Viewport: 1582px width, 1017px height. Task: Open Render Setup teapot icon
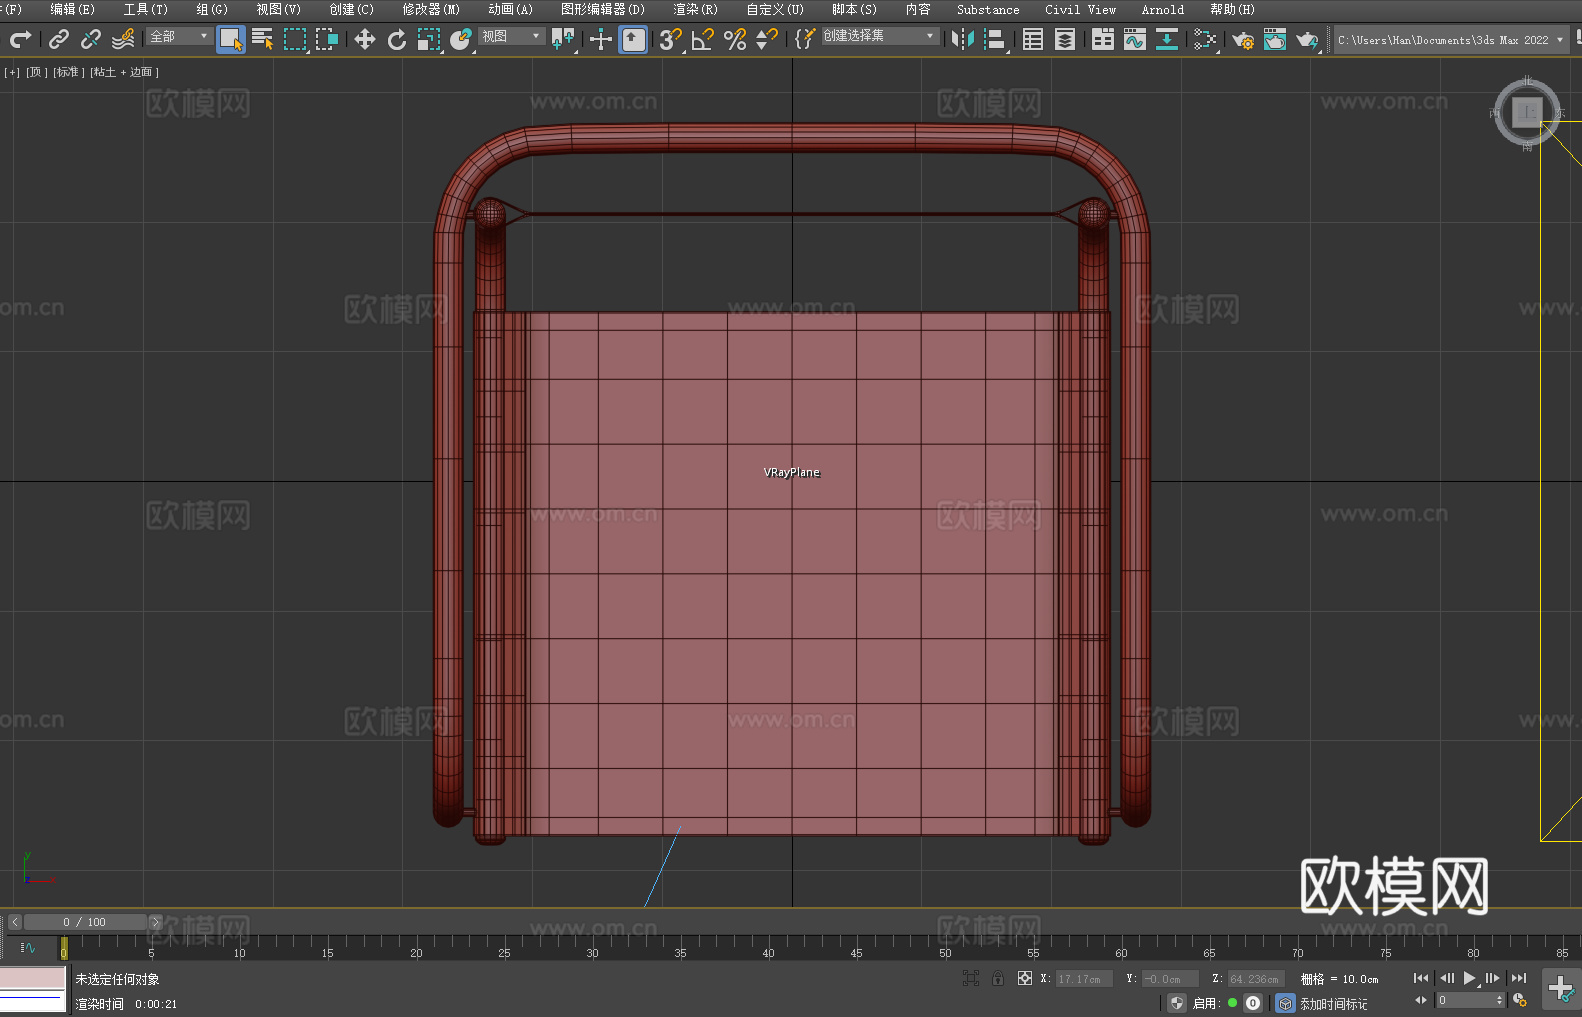tap(1243, 39)
